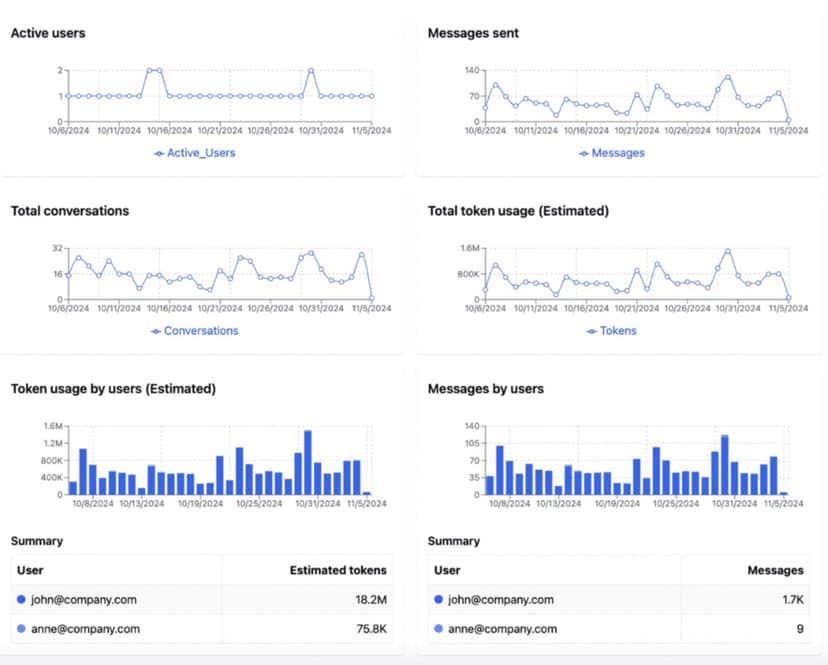Click the Tokens legend marker icon
Image resolution: width=828 pixels, height=665 pixels.
[590, 330]
